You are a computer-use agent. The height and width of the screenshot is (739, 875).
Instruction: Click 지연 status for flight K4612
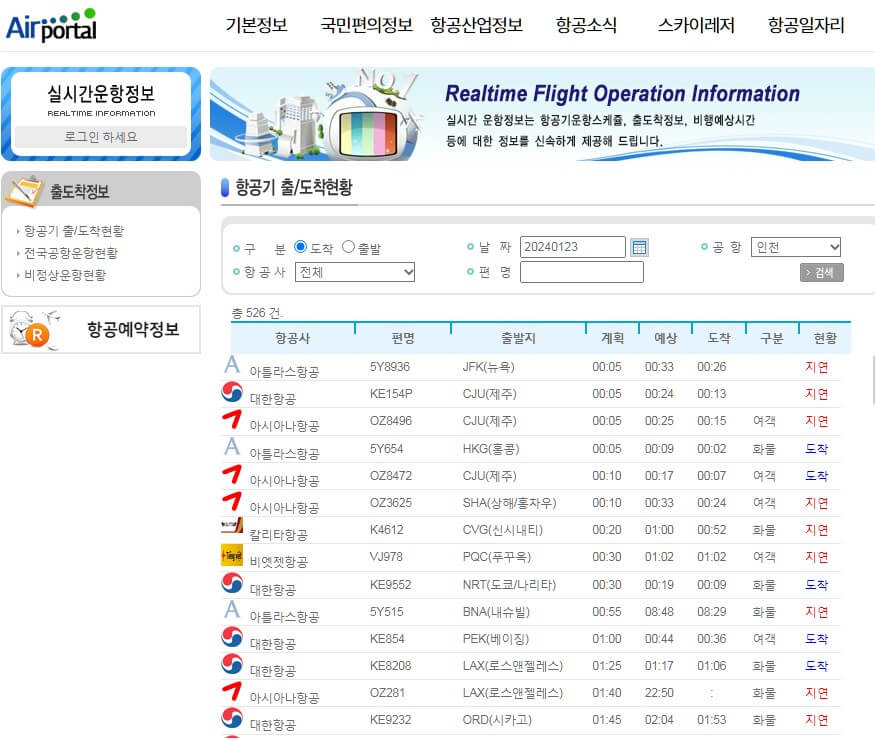coord(816,530)
